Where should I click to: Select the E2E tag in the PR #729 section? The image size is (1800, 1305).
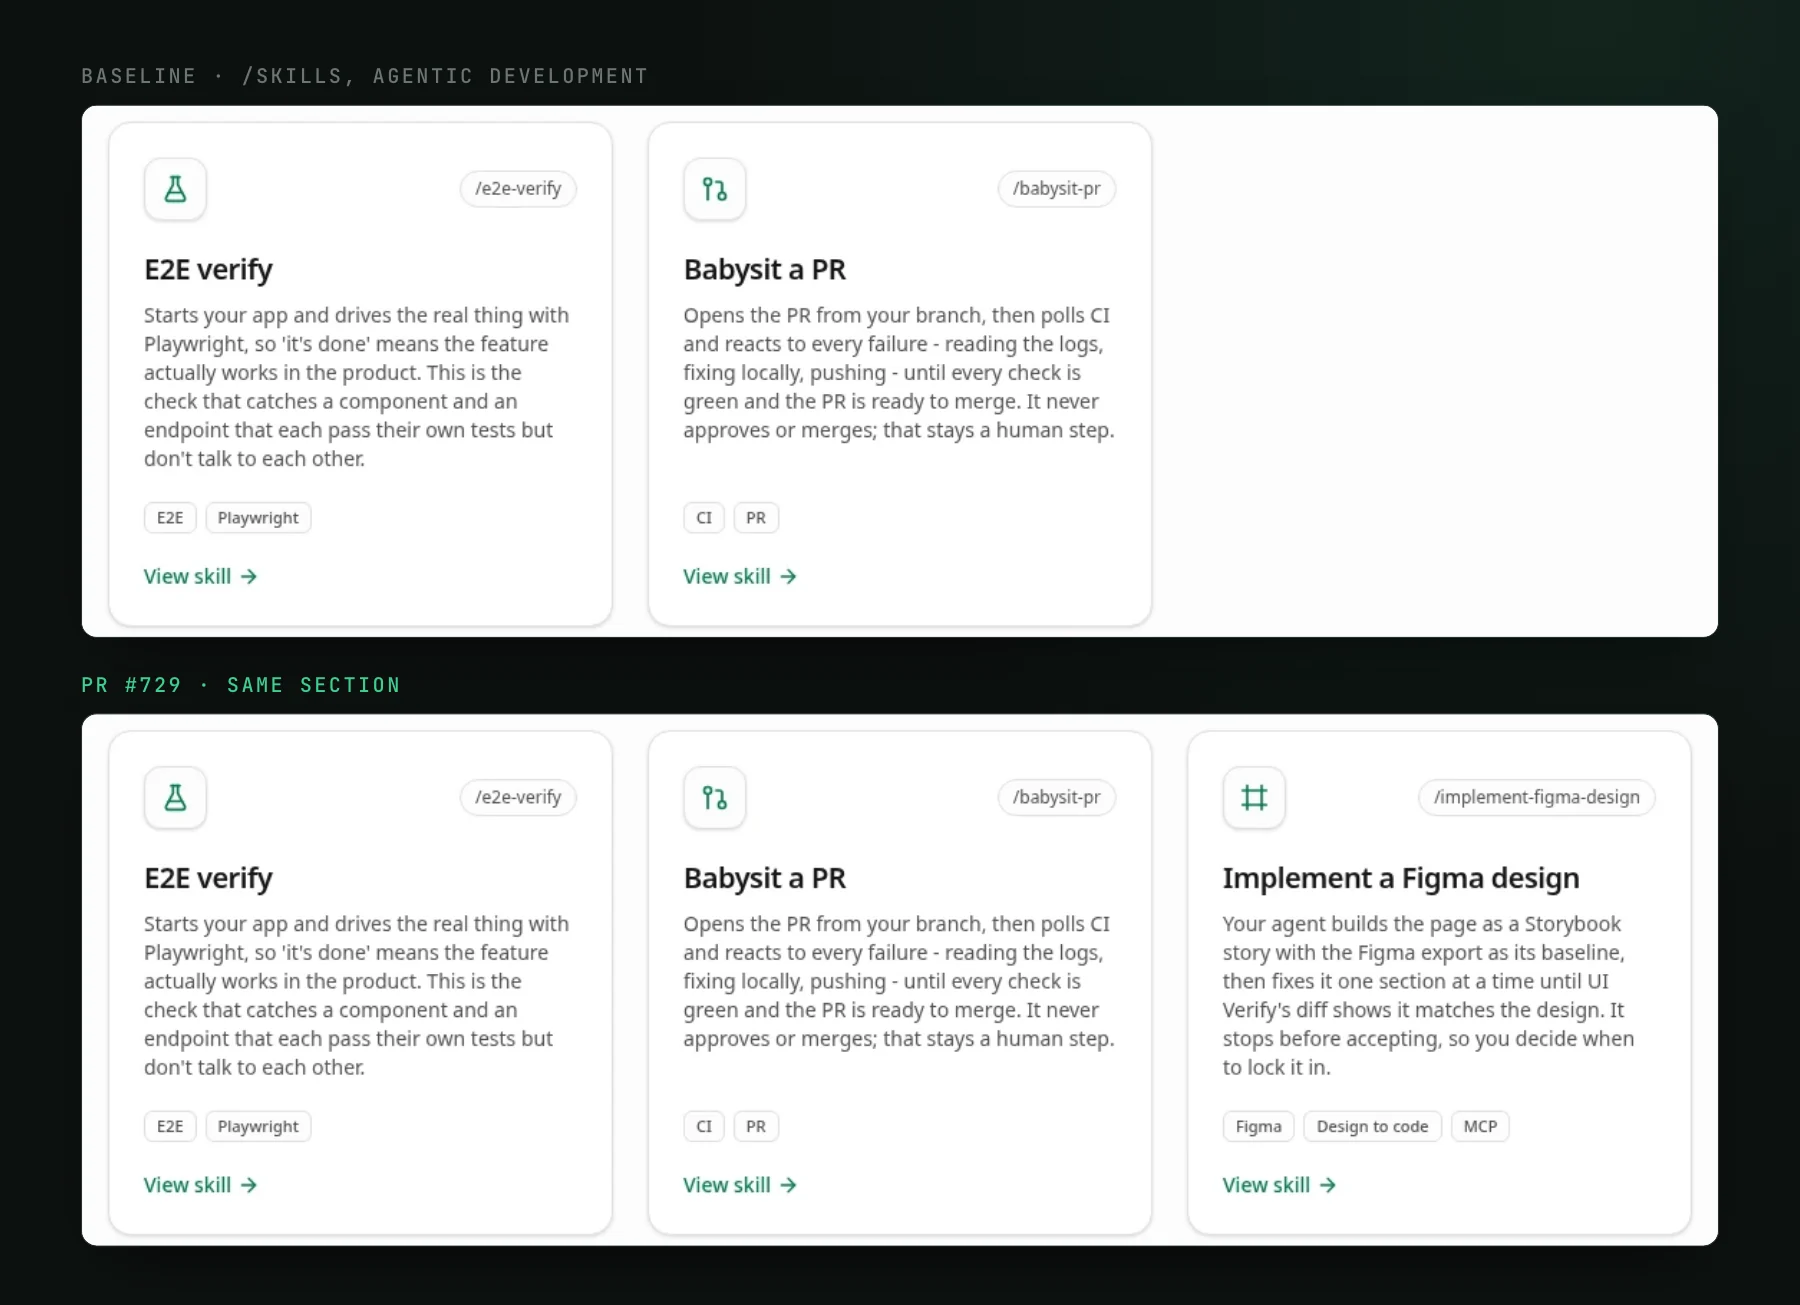click(x=170, y=1127)
